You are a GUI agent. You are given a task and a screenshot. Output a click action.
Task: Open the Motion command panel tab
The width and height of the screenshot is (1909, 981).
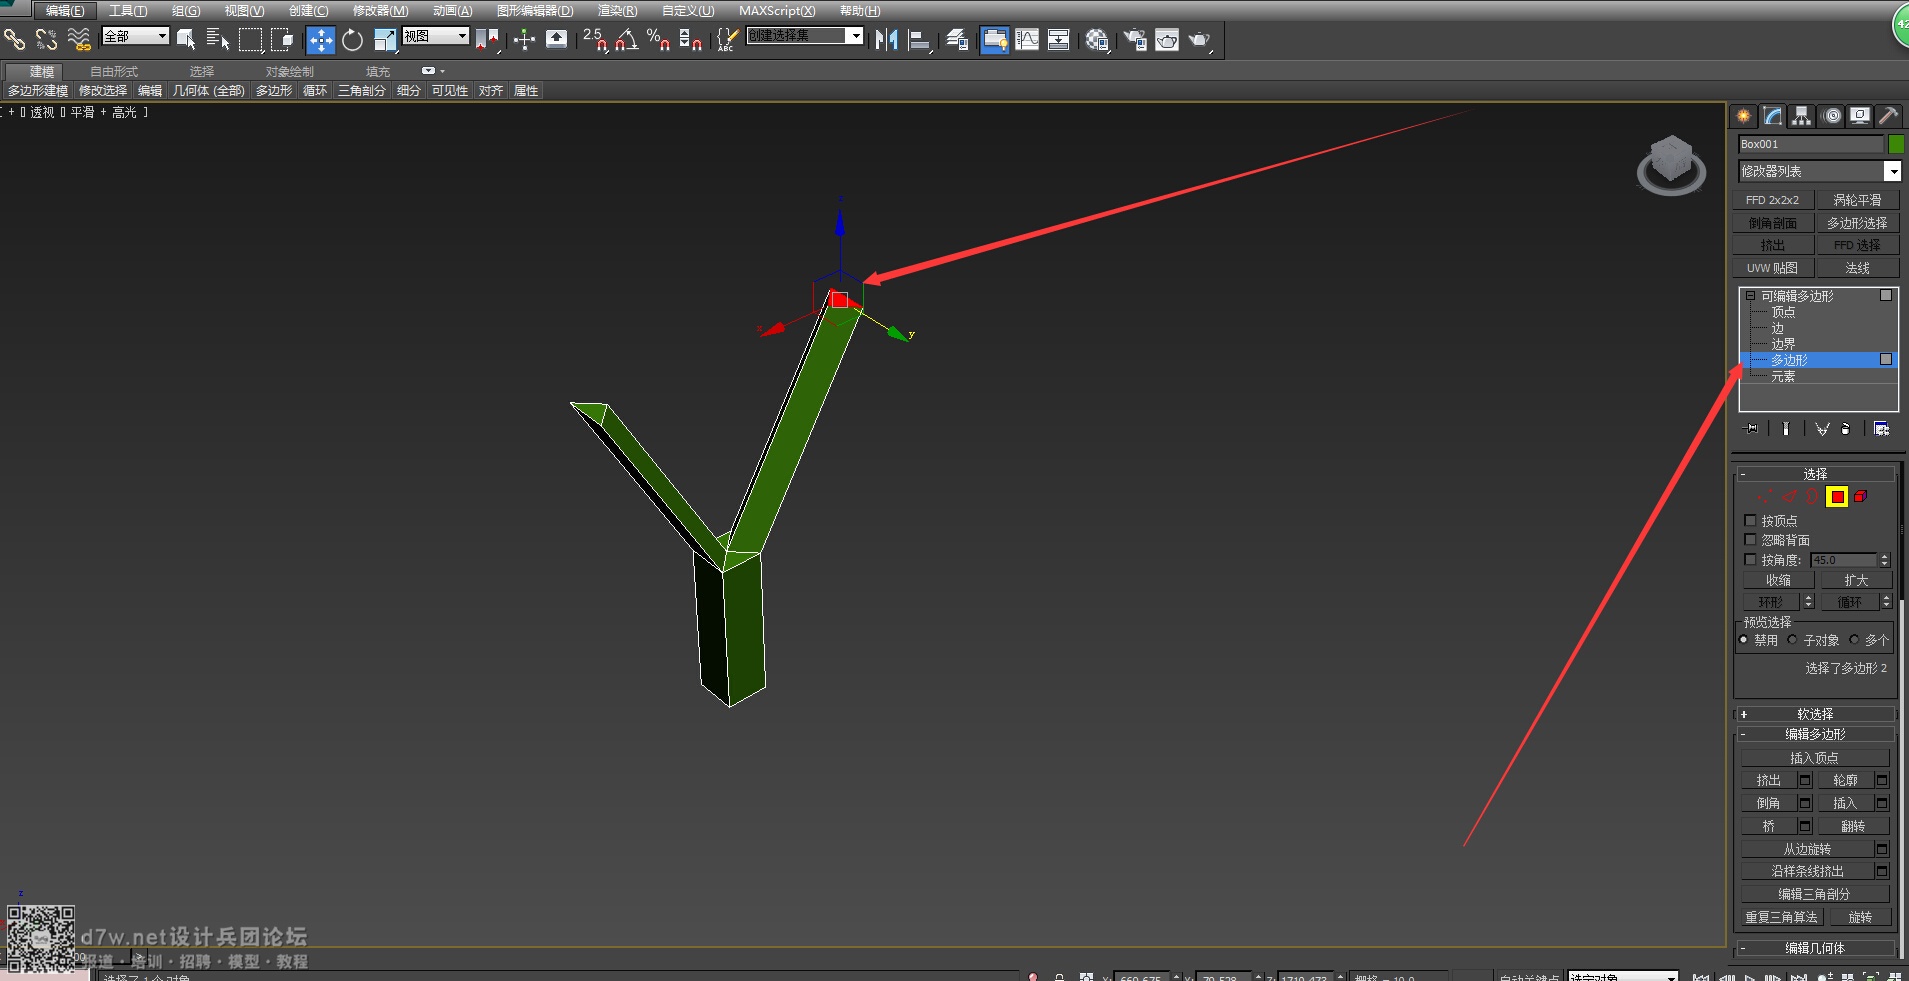click(x=1832, y=116)
